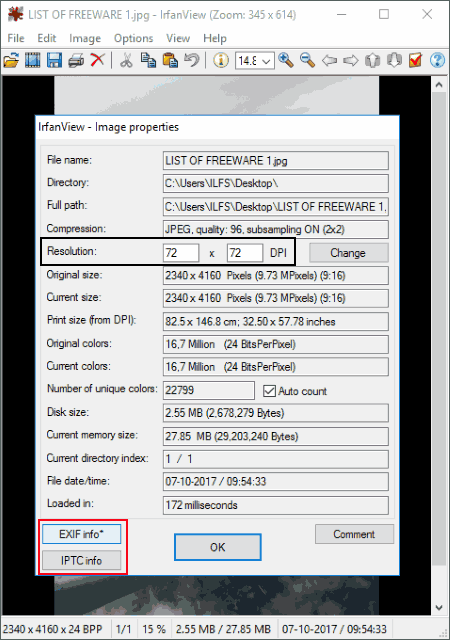450x640 pixels.
Task: Click the vertical DPI resolution field
Action: point(245,253)
